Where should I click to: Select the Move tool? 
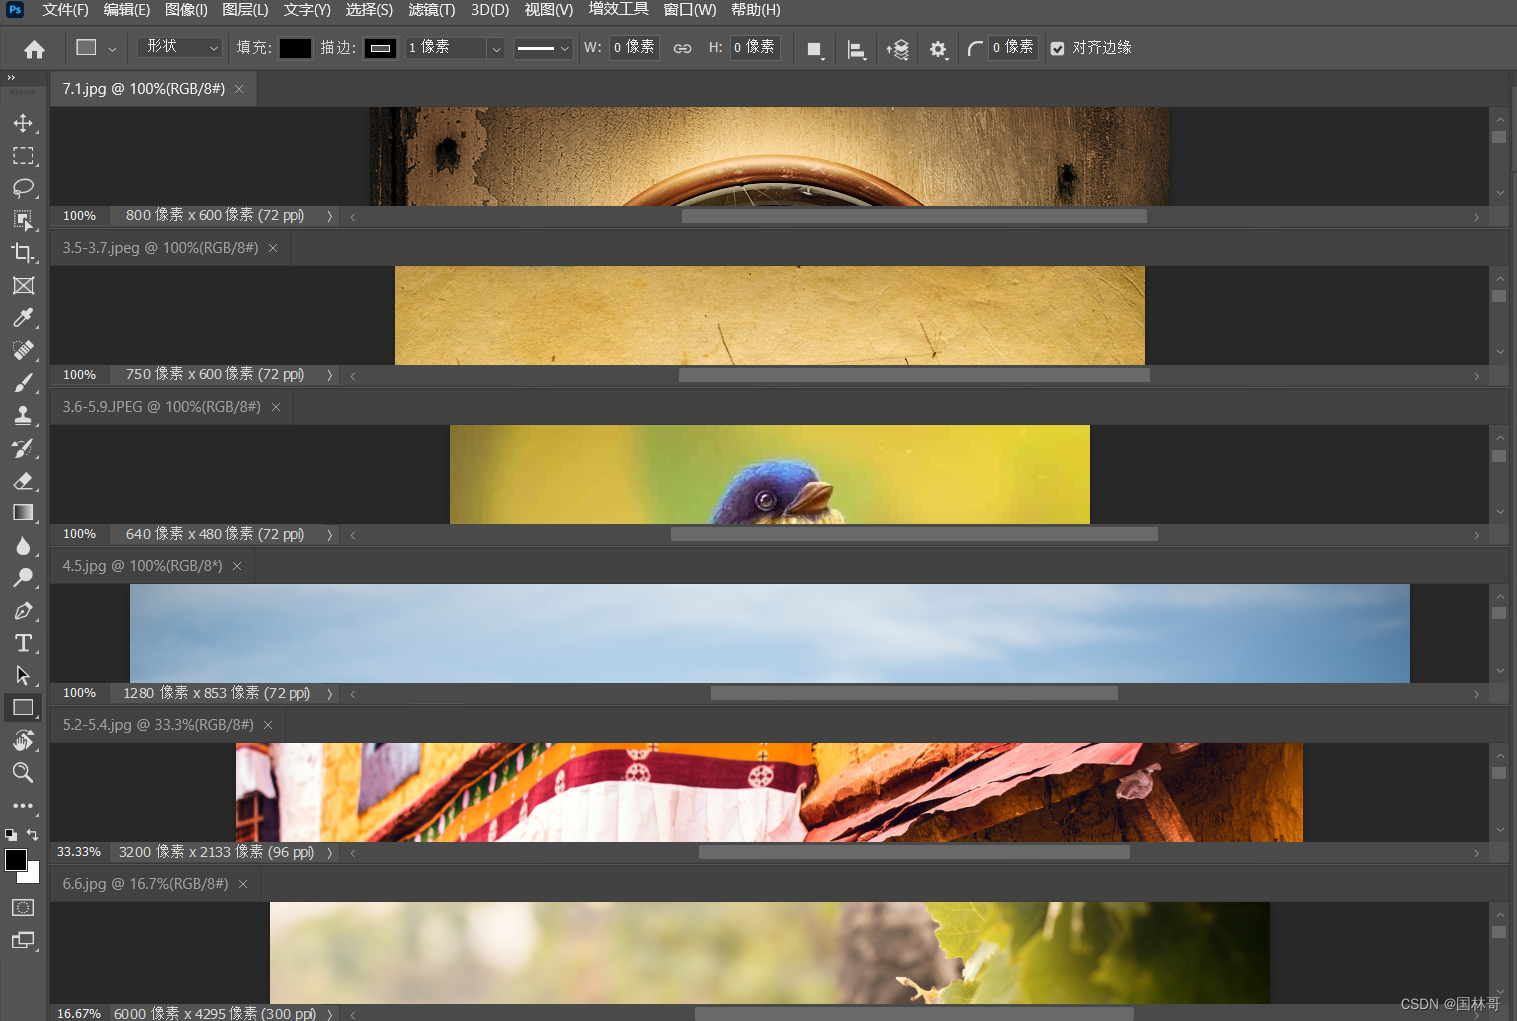pos(23,123)
